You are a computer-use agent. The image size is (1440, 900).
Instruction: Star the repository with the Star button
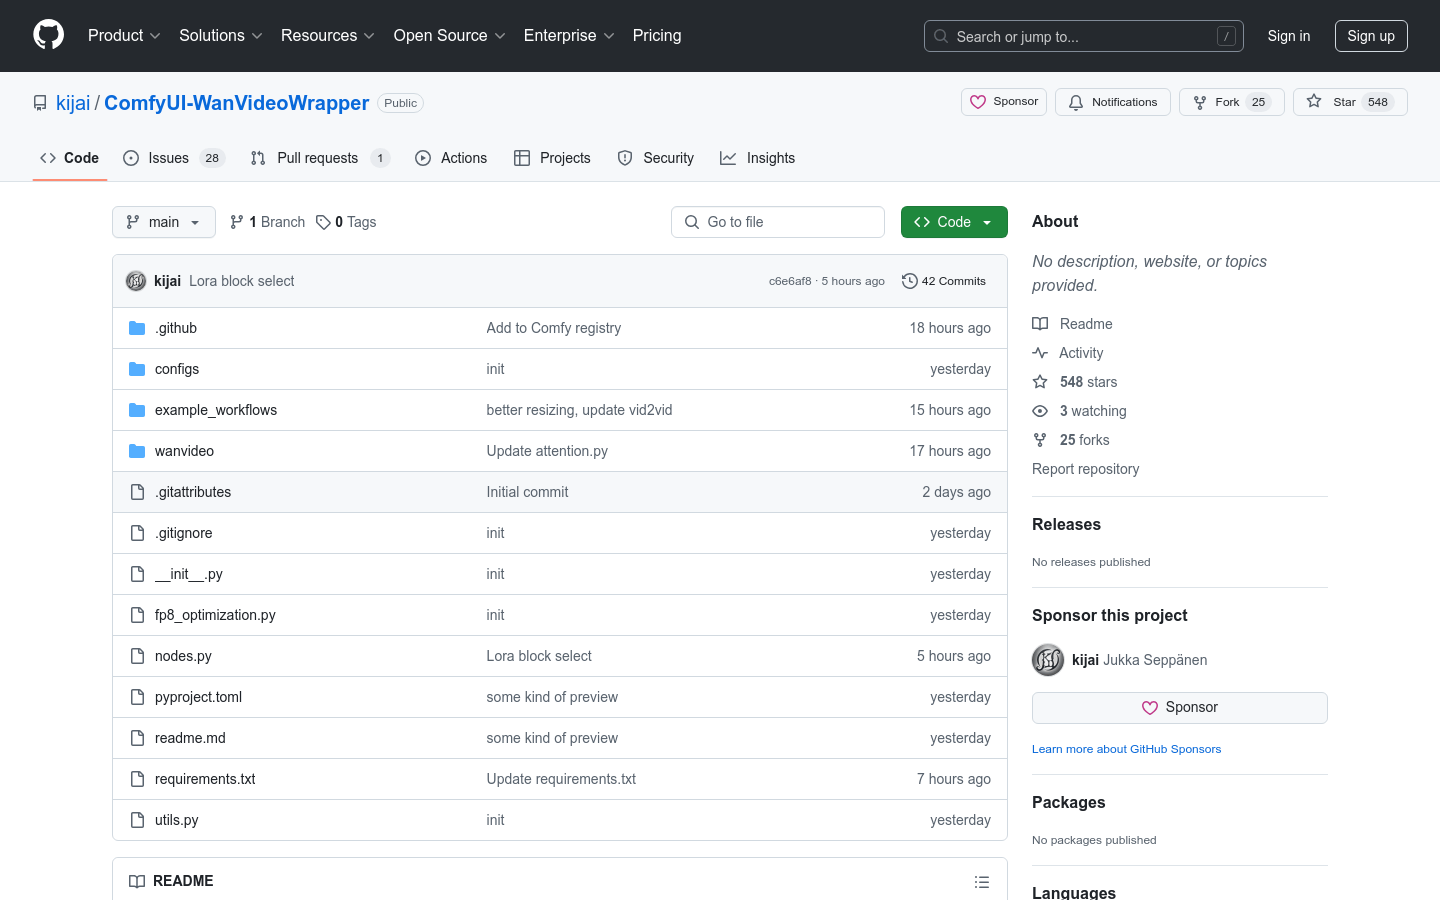pyautogui.click(x=1350, y=102)
